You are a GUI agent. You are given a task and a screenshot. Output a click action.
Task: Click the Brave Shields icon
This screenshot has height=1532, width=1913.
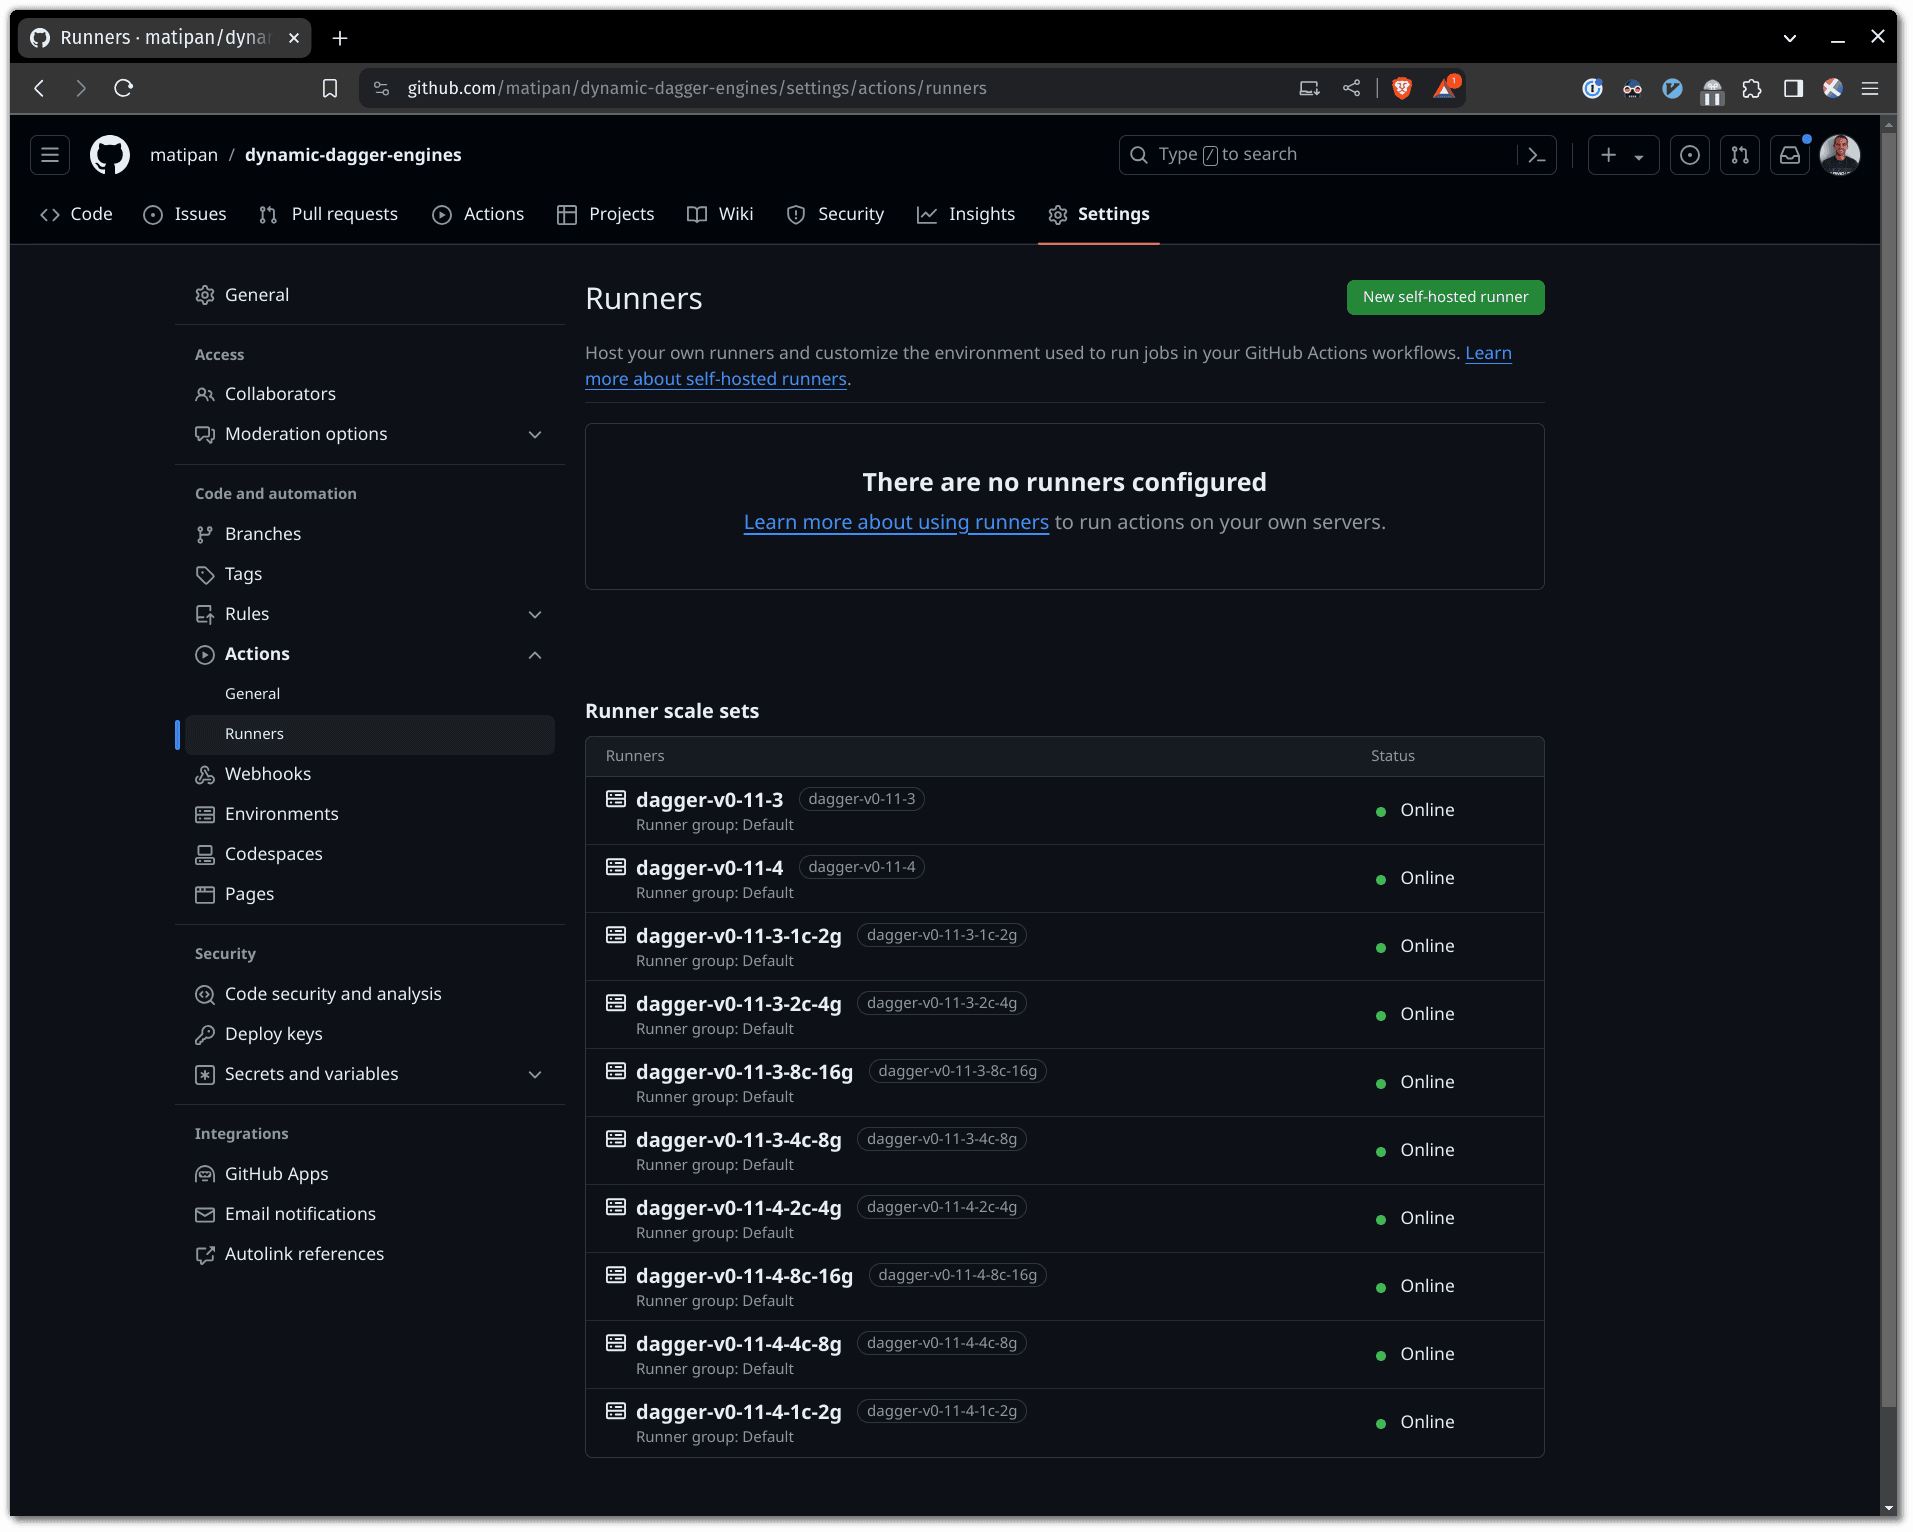point(1402,88)
